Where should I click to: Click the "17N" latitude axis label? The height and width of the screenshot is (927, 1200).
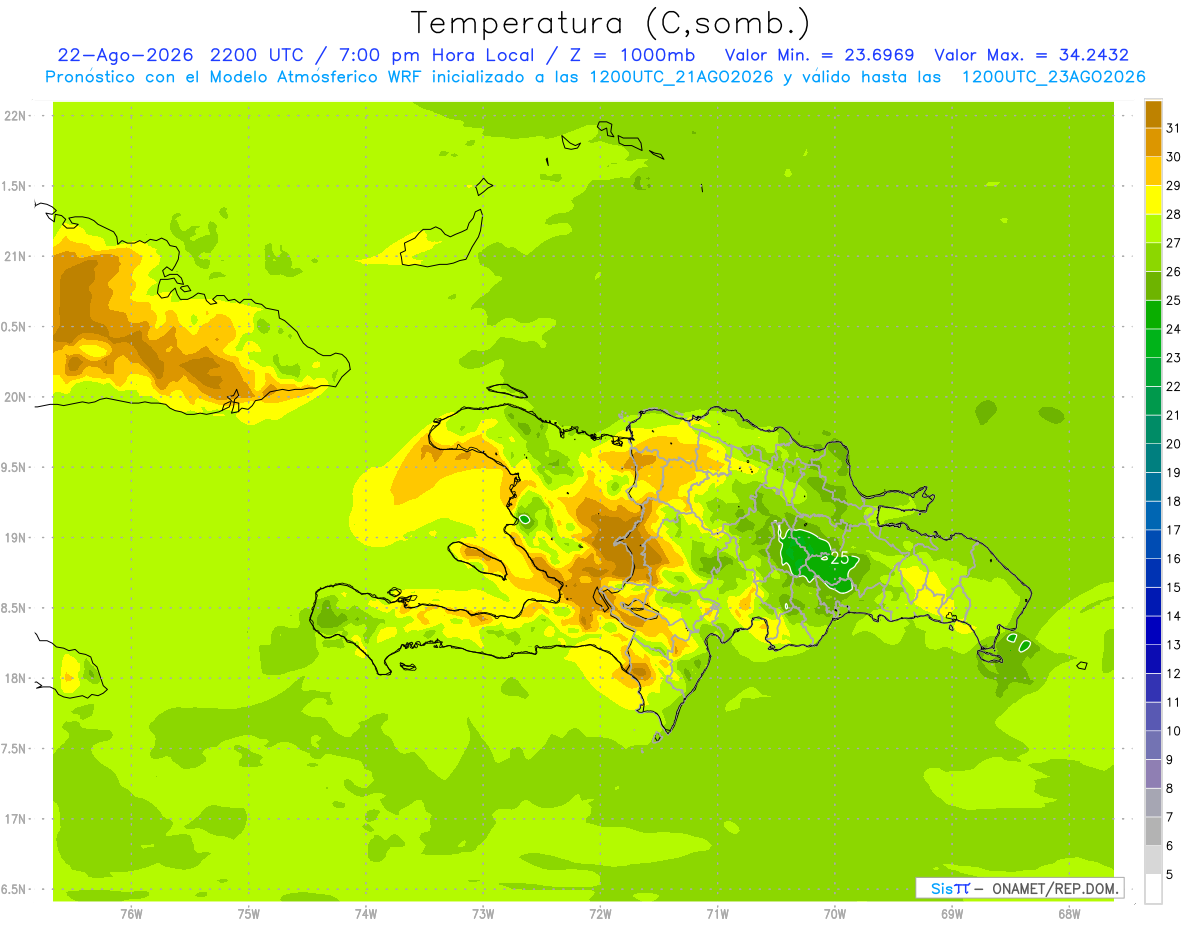tap(15, 819)
